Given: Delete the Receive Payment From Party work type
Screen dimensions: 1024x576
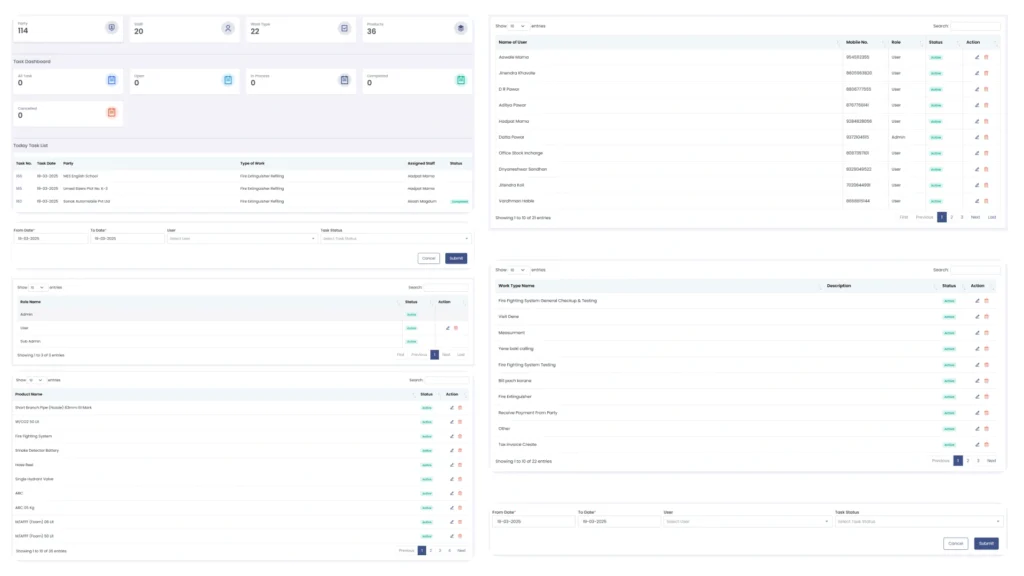Looking at the screenshot, I should [x=986, y=413].
